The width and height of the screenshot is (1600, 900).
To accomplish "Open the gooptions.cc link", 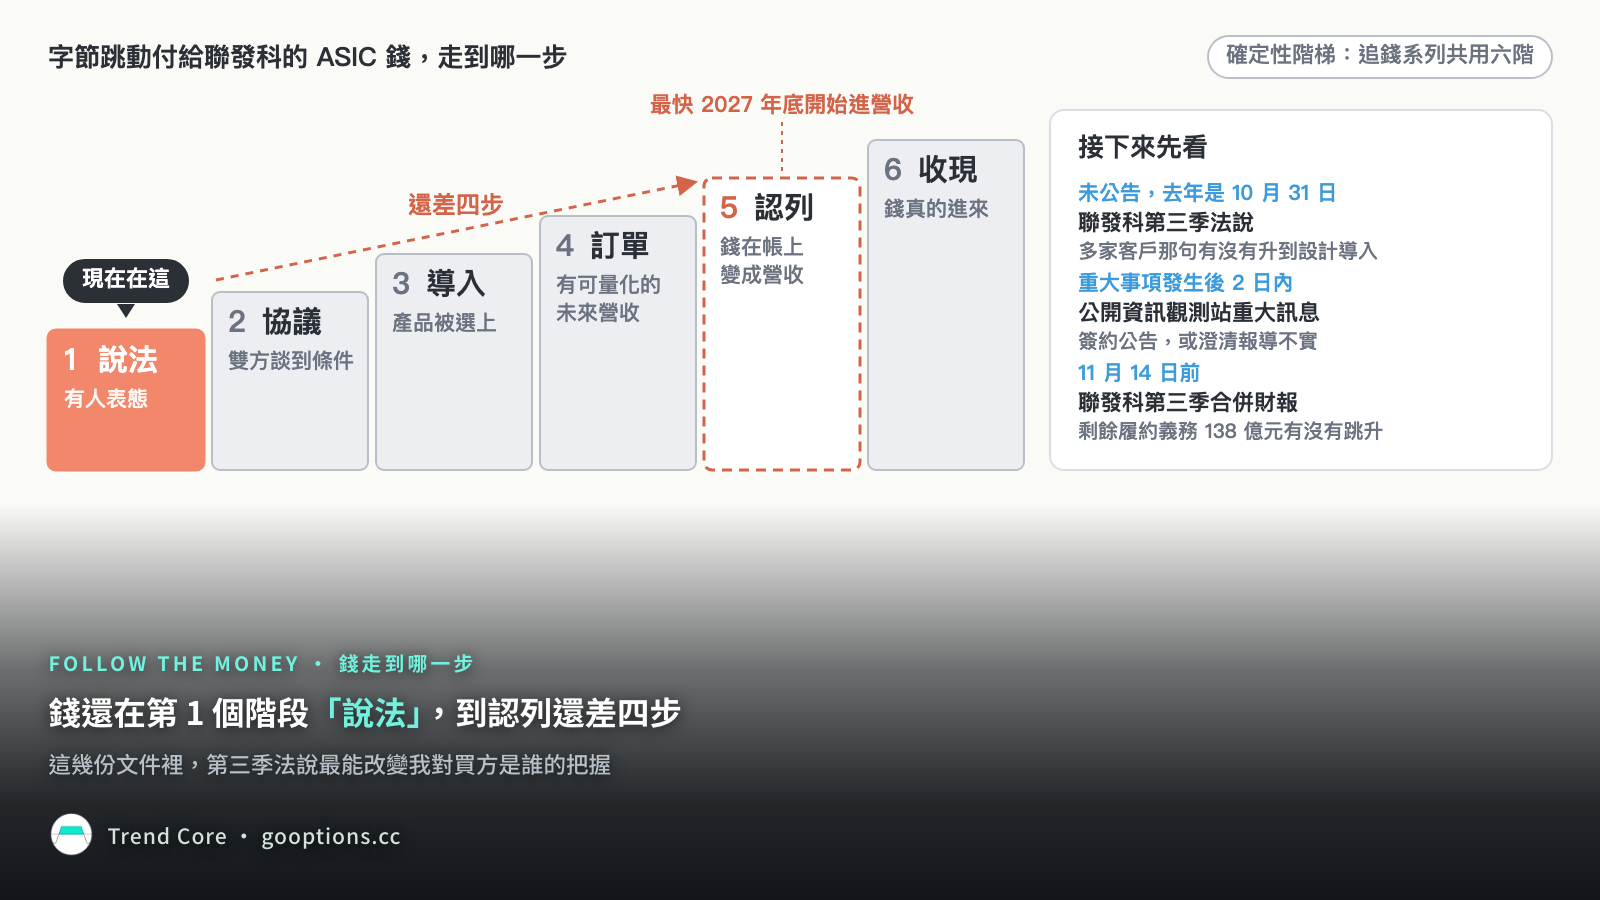I will coord(331,836).
